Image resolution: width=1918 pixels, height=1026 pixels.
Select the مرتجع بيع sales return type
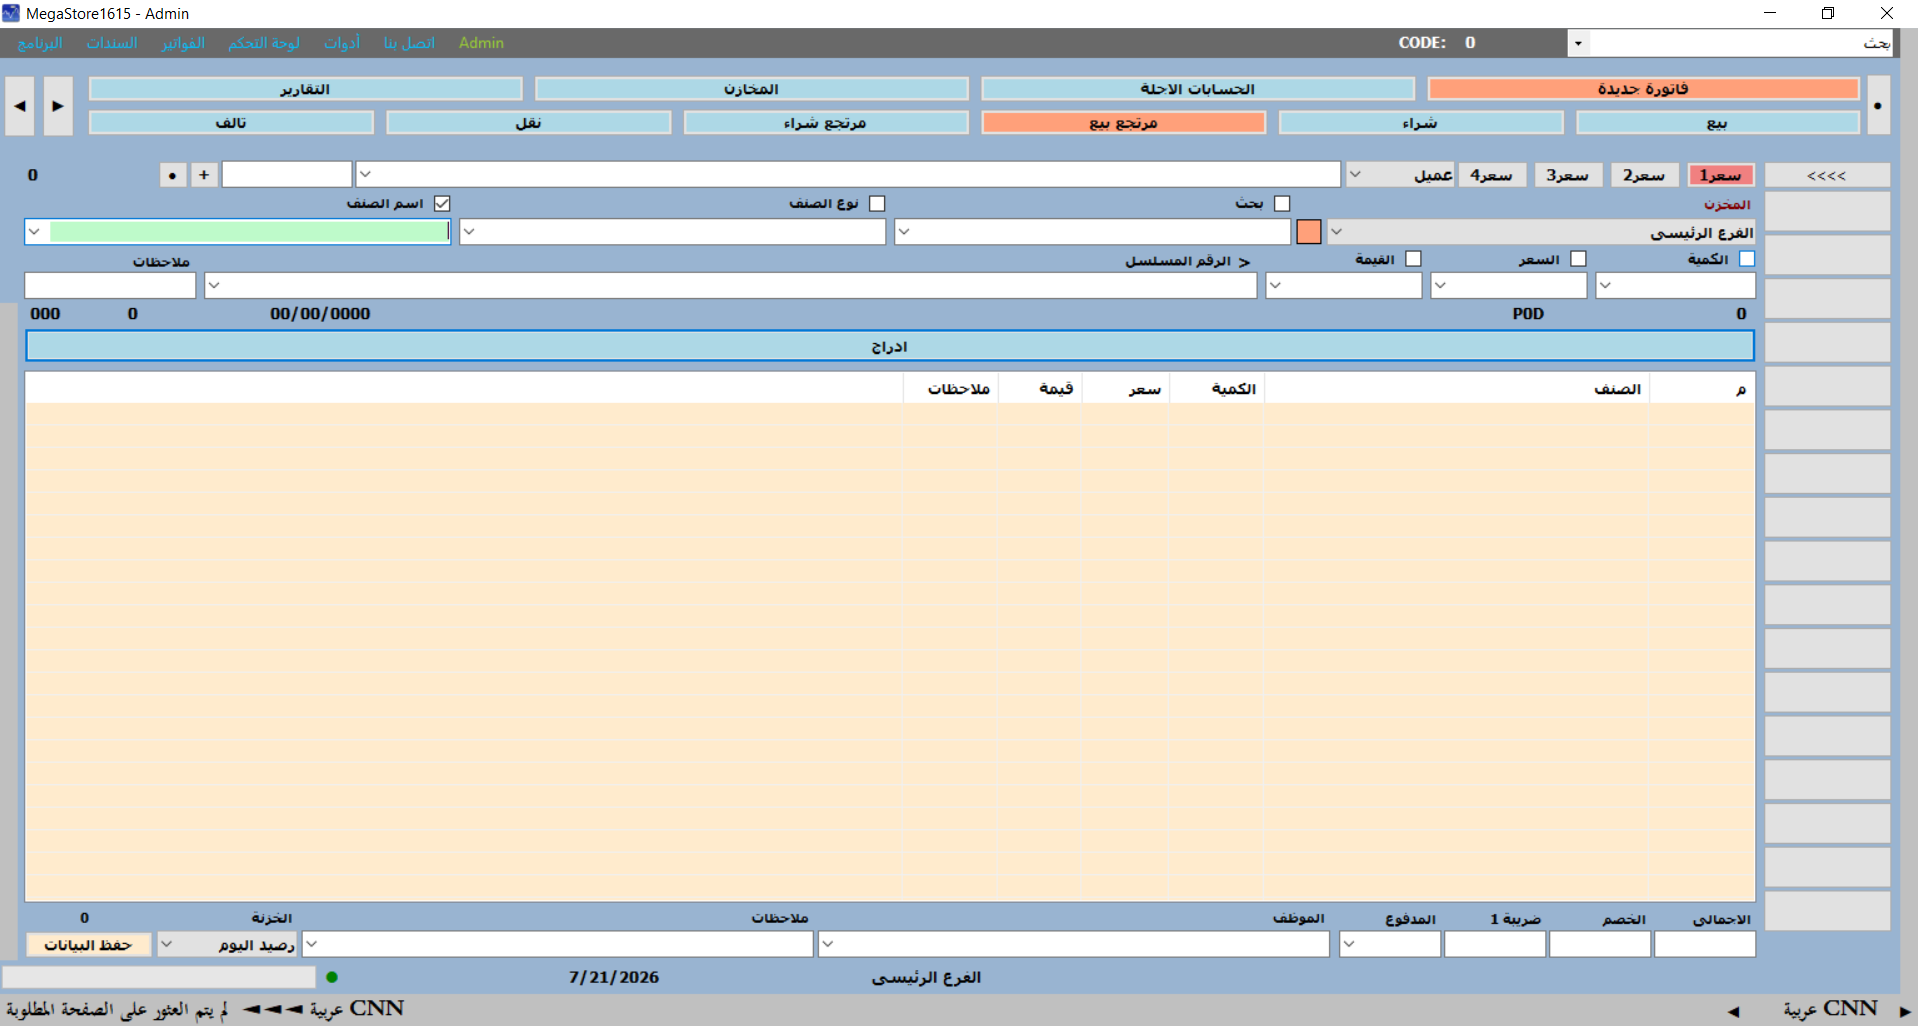pyautogui.click(x=1124, y=123)
